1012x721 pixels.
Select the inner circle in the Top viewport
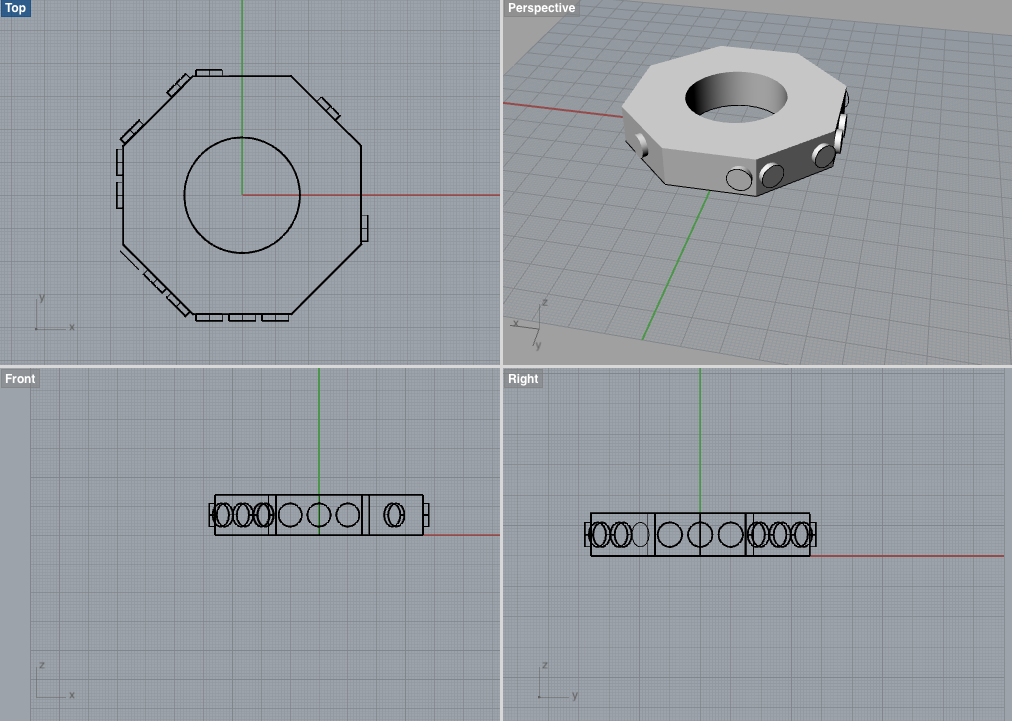[242, 195]
